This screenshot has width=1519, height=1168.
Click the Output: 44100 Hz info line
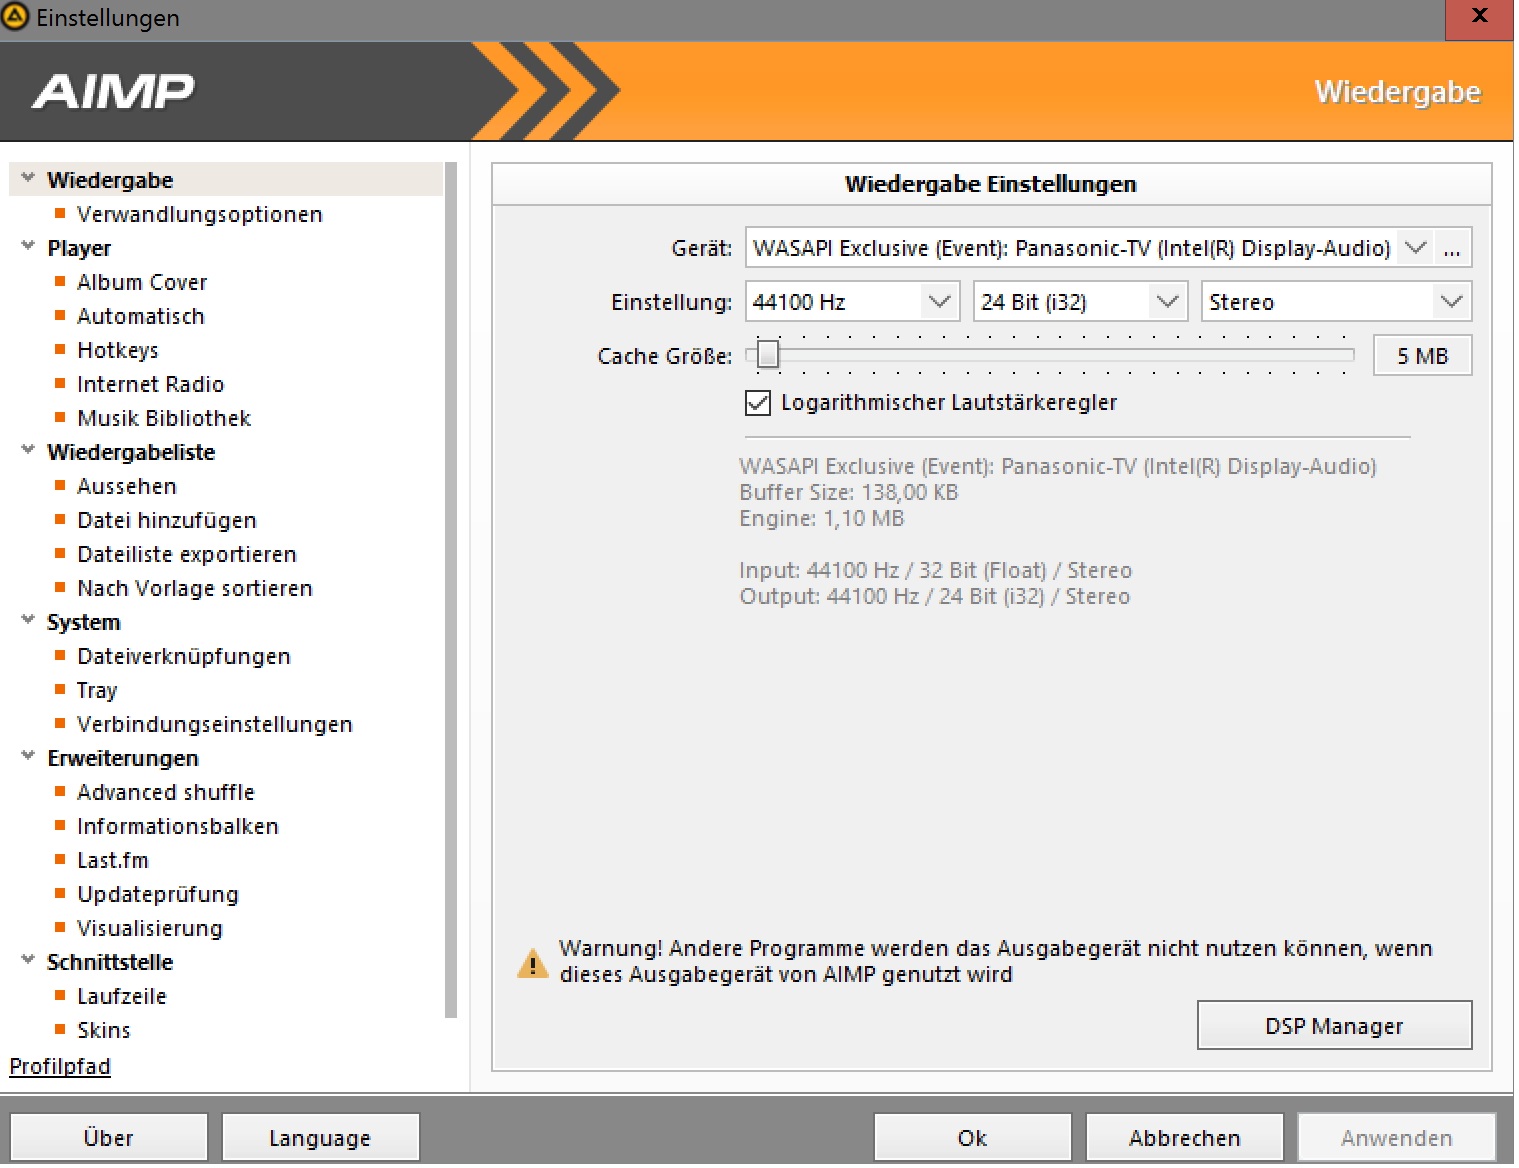click(935, 597)
